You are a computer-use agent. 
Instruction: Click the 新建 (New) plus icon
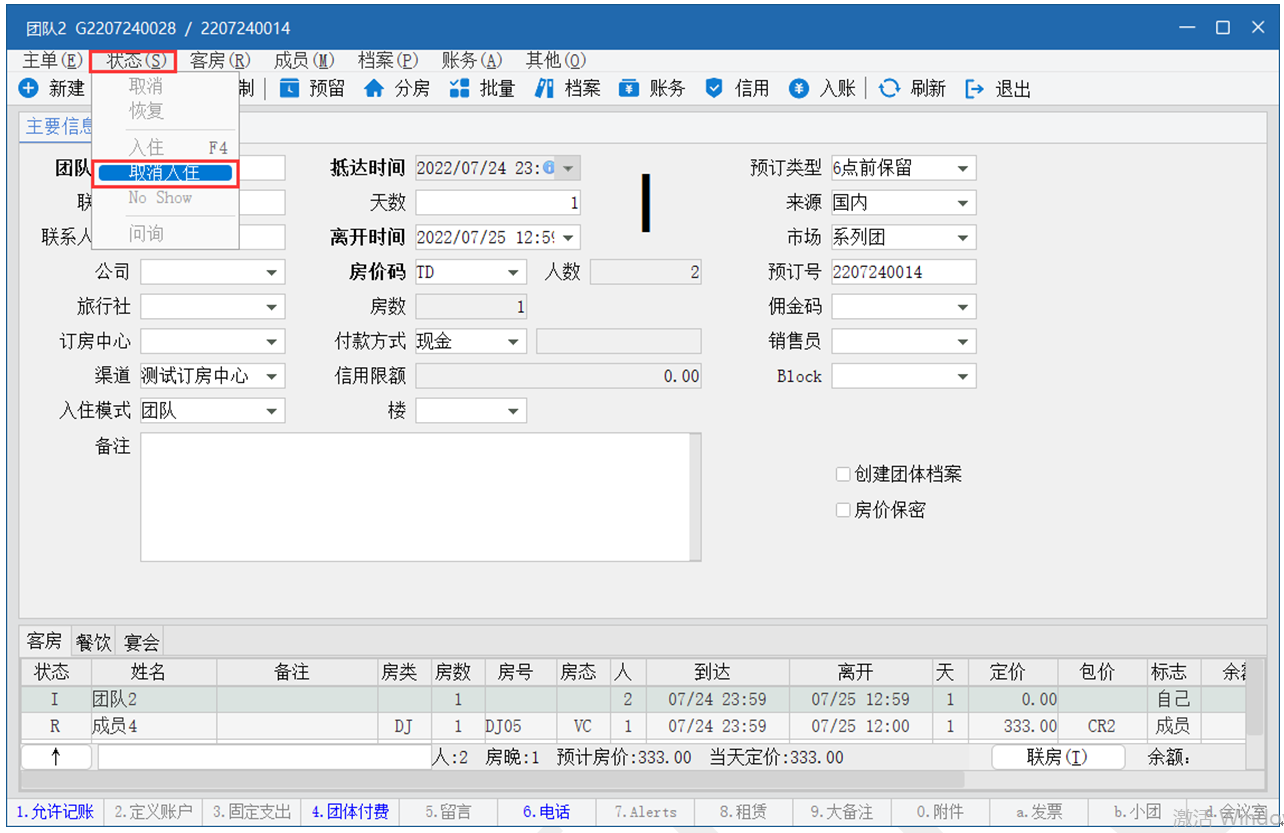click(29, 89)
